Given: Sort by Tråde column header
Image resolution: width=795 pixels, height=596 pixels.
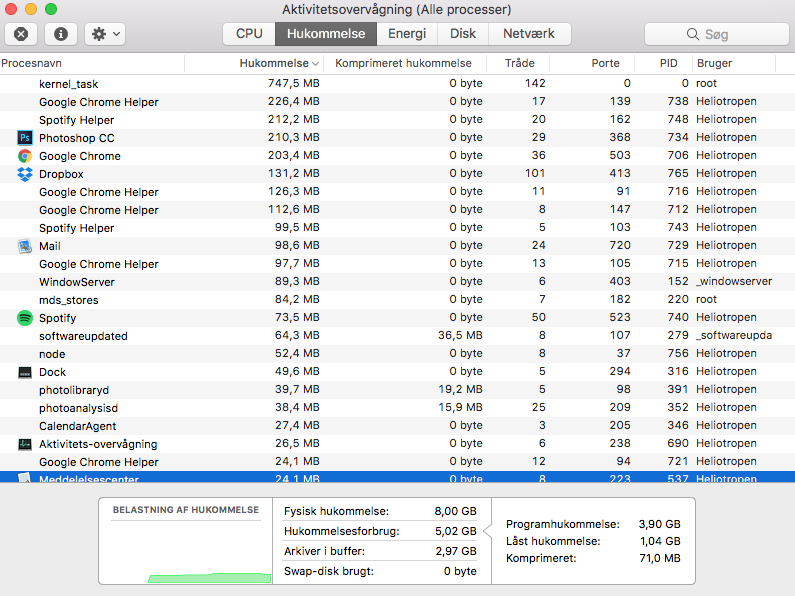Looking at the screenshot, I should 518,63.
